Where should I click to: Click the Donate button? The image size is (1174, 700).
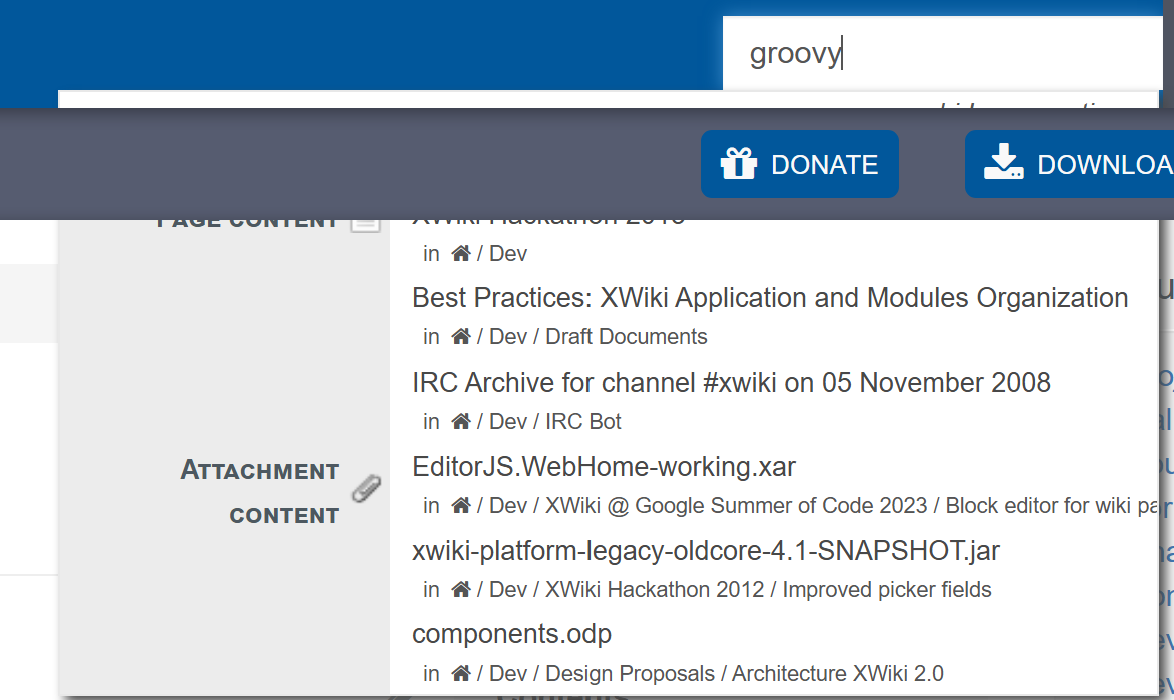click(x=800, y=164)
